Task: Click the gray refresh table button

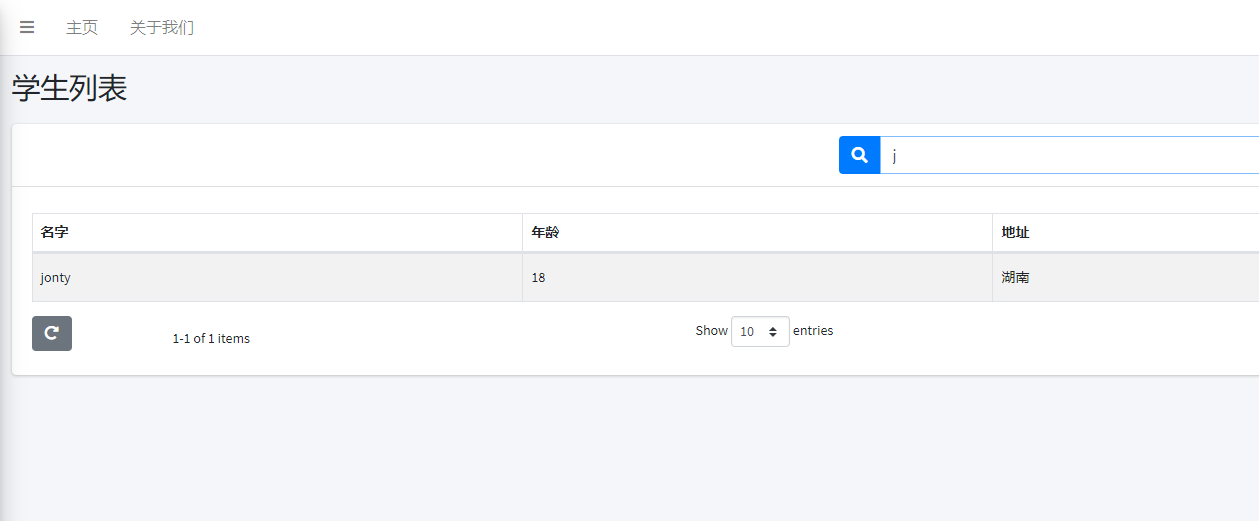Action: coord(52,333)
